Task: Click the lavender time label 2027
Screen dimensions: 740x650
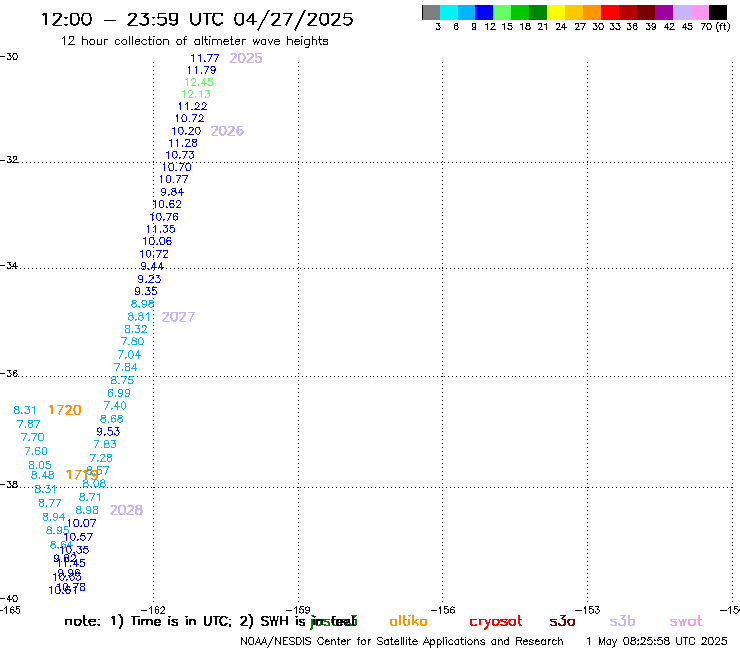Action: coord(178,317)
